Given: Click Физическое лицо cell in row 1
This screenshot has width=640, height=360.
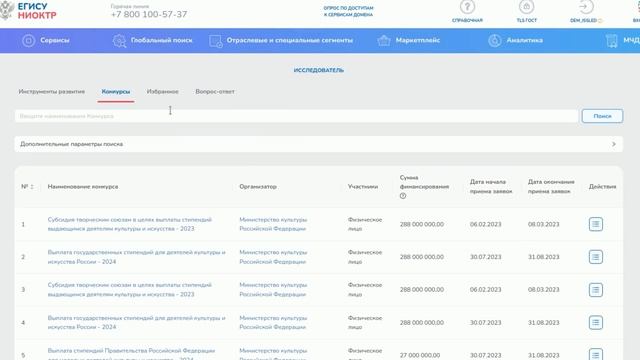Looking at the screenshot, I should coord(365,224).
